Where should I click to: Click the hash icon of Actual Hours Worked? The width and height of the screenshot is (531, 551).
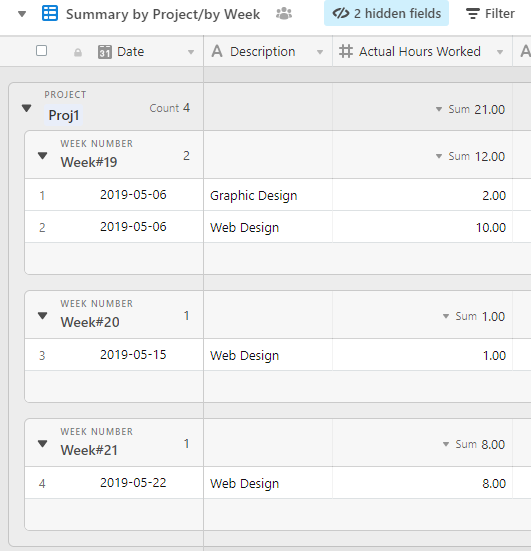point(345,52)
